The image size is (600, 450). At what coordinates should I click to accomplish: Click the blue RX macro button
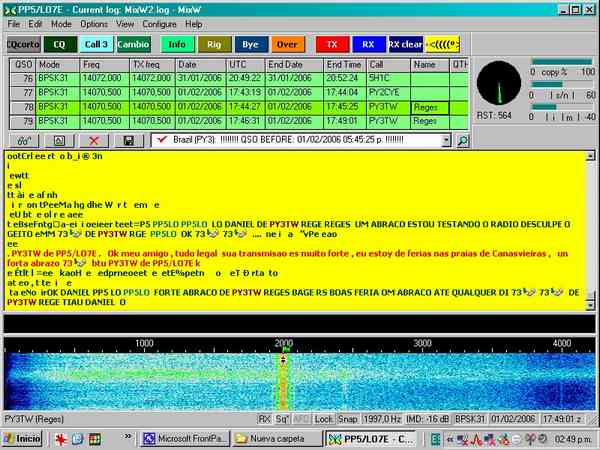pos(367,44)
